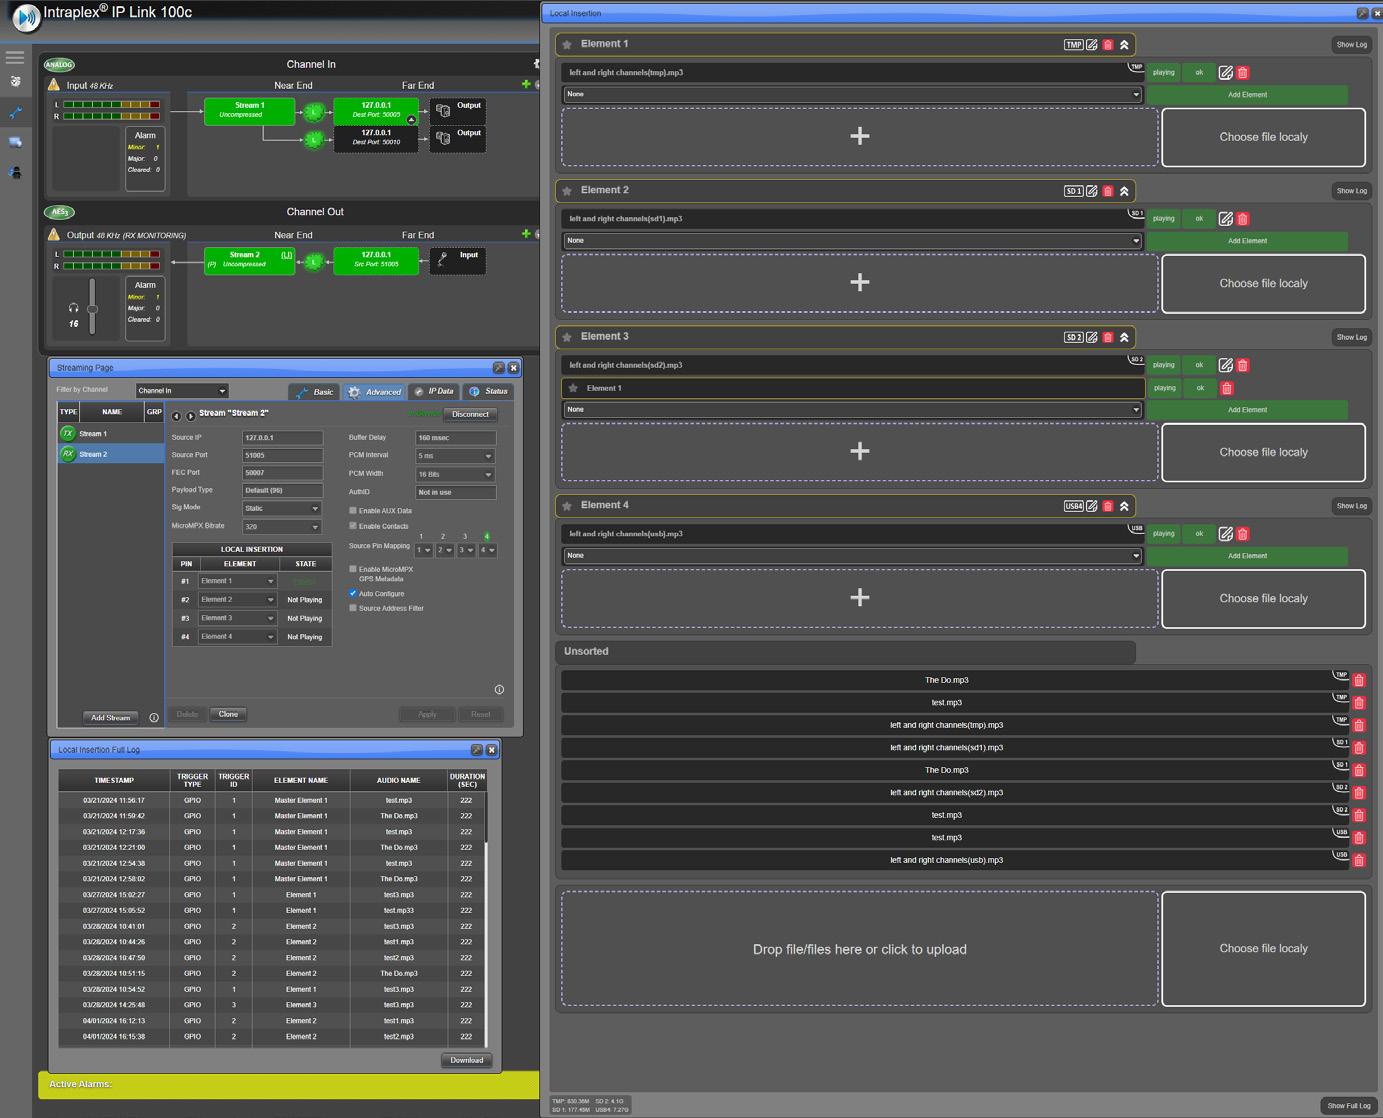This screenshot has height=1118, width=1383.
Task: Click the green plus icon in Channel In
Action: coord(526,84)
